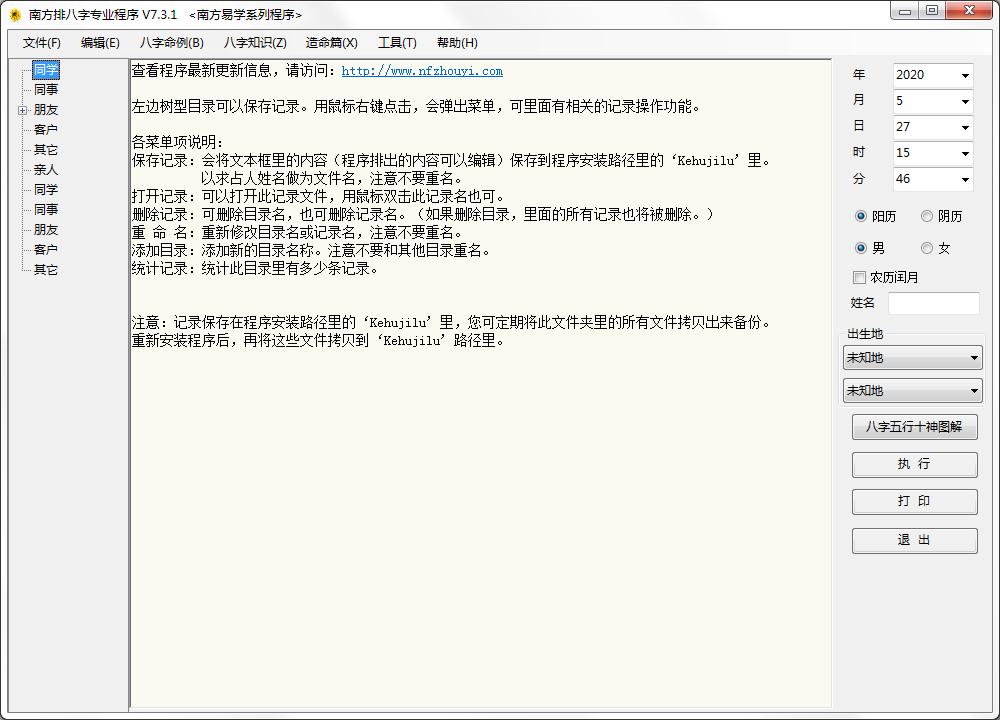1000x720 pixels.
Task: Open the year 2020 dropdown
Action: pos(965,76)
